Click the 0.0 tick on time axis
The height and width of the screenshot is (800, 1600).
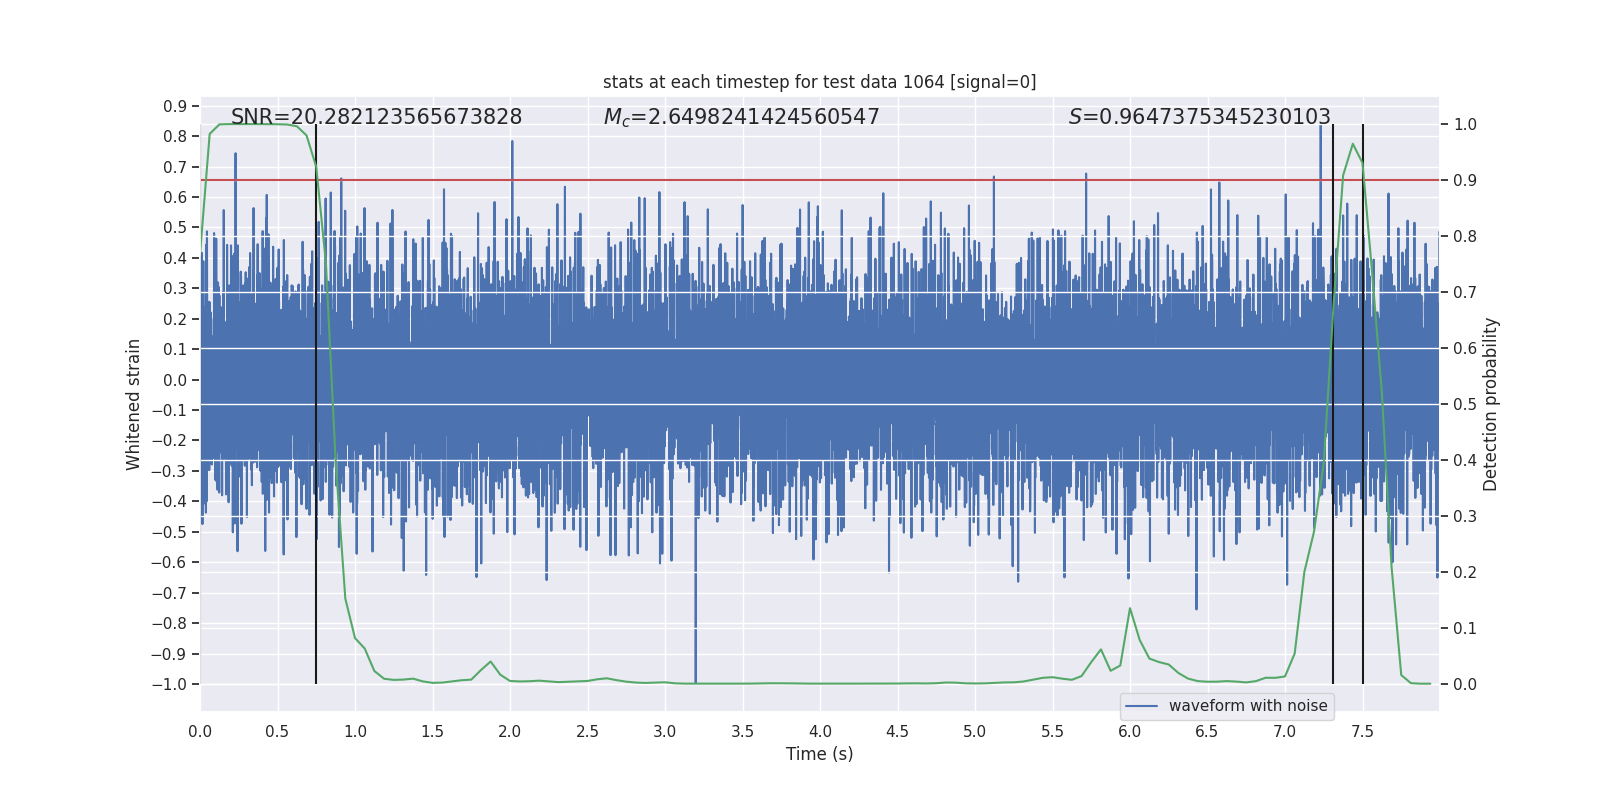coord(200,731)
